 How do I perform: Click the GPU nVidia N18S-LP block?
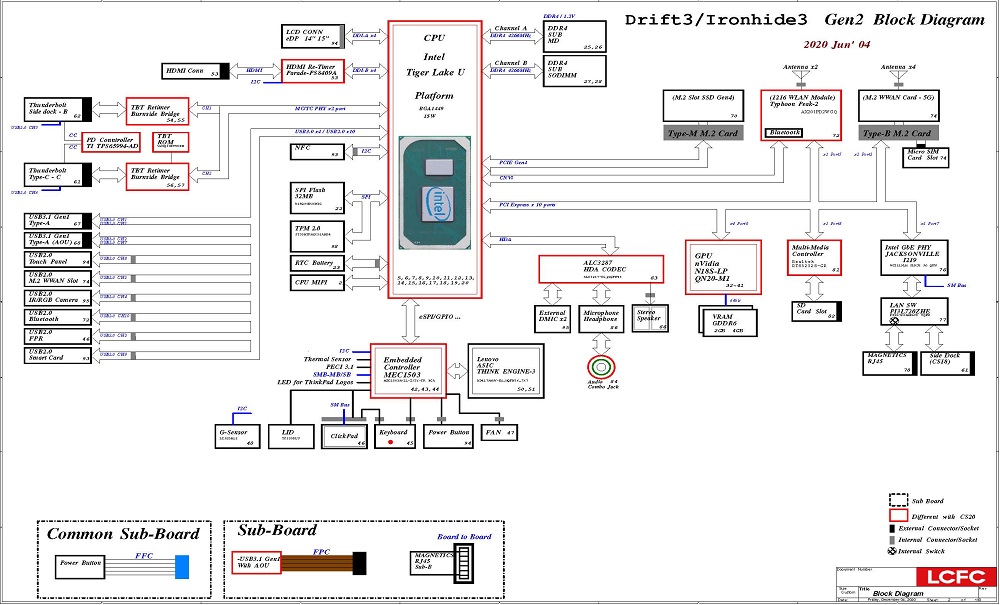point(723,267)
